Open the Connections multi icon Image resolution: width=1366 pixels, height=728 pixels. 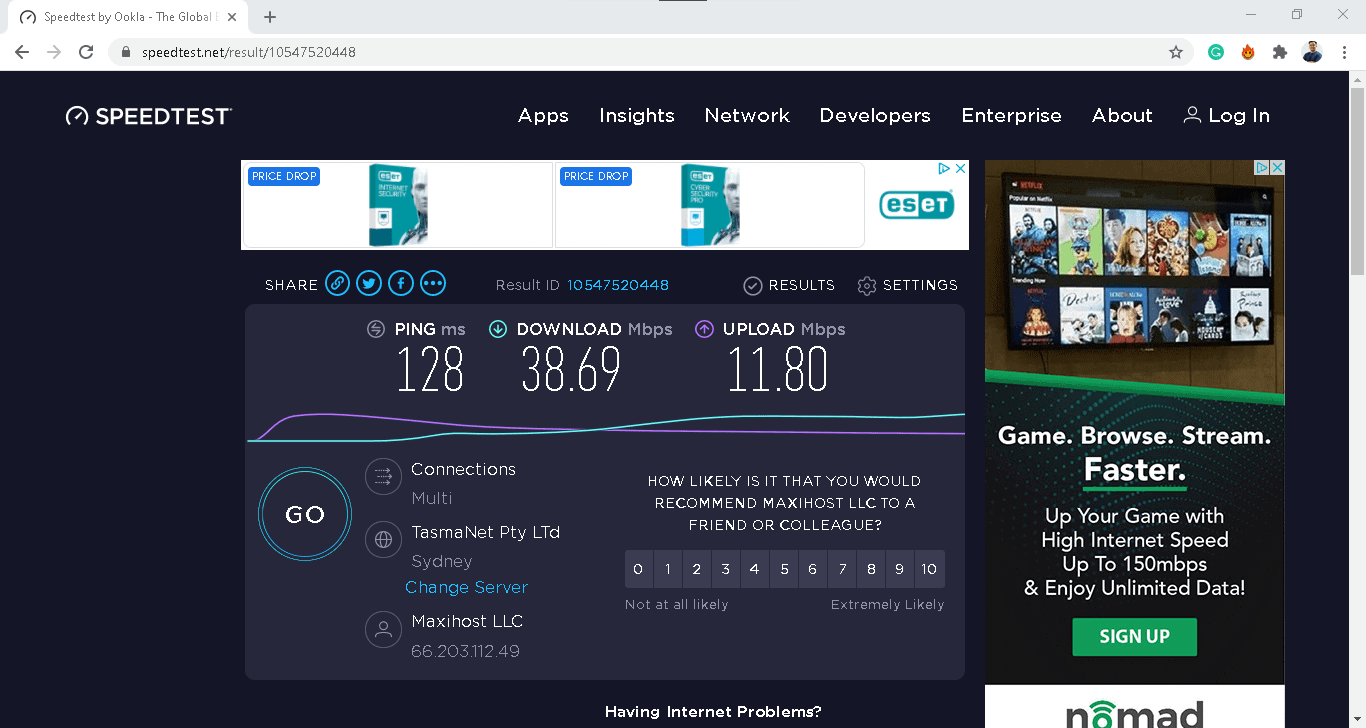click(x=383, y=477)
